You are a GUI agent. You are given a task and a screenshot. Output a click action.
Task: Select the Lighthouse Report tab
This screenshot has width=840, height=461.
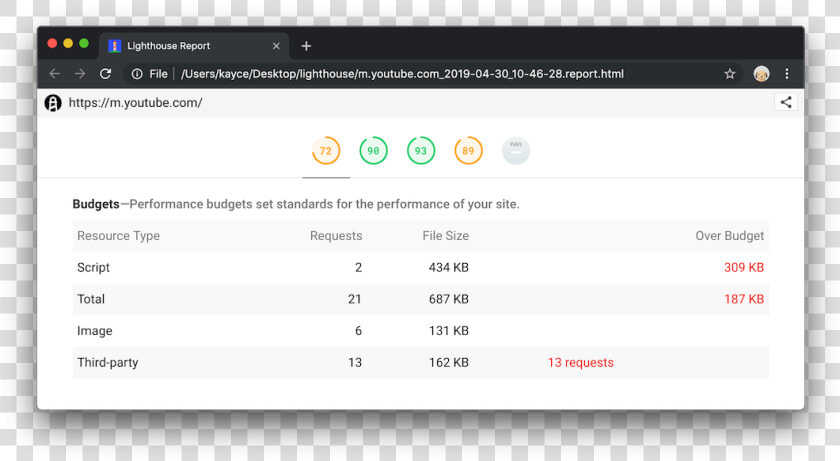tap(194, 46)
